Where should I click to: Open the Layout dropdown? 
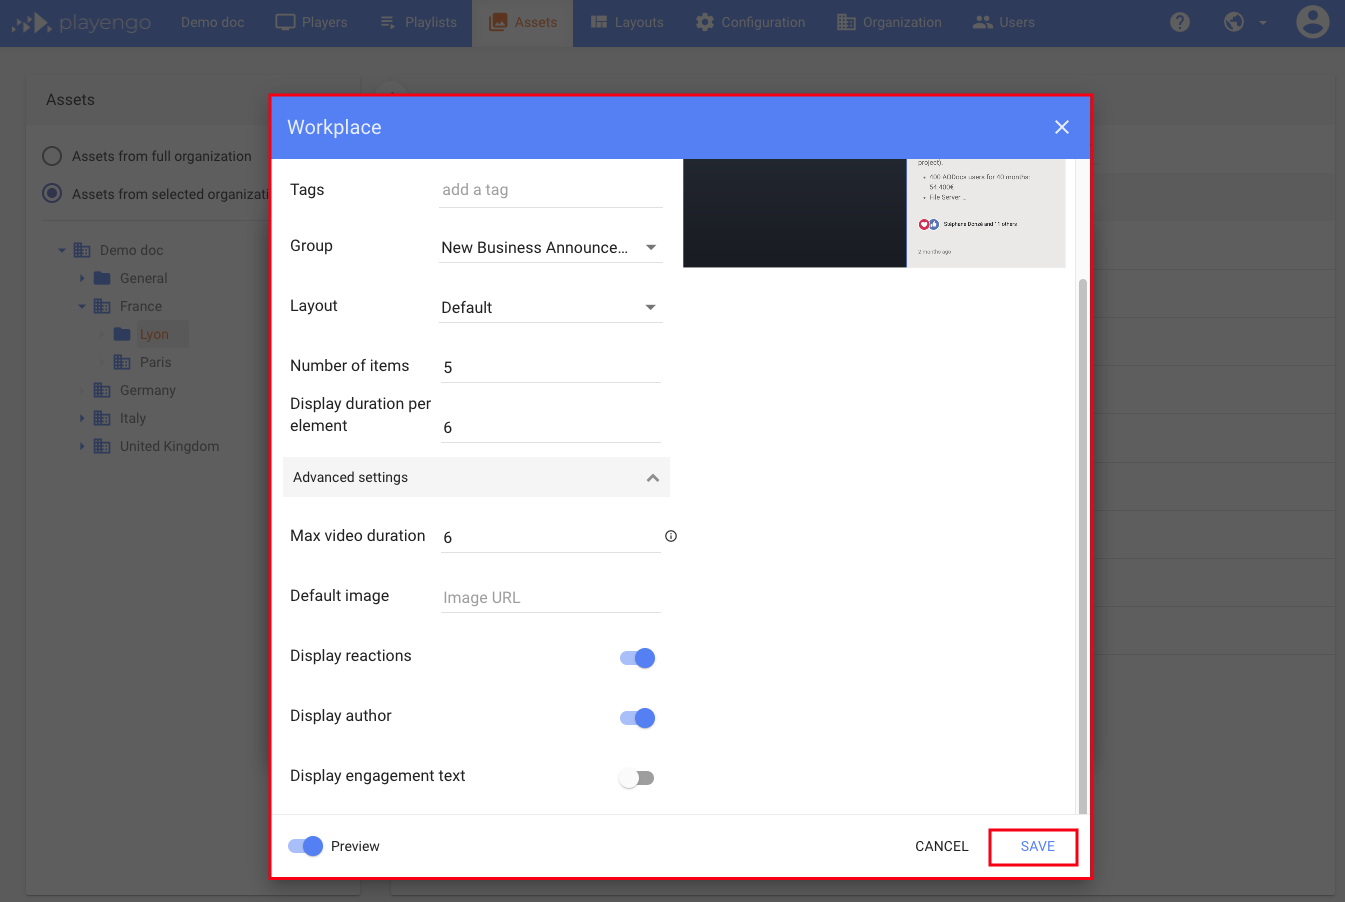[551, 307]
